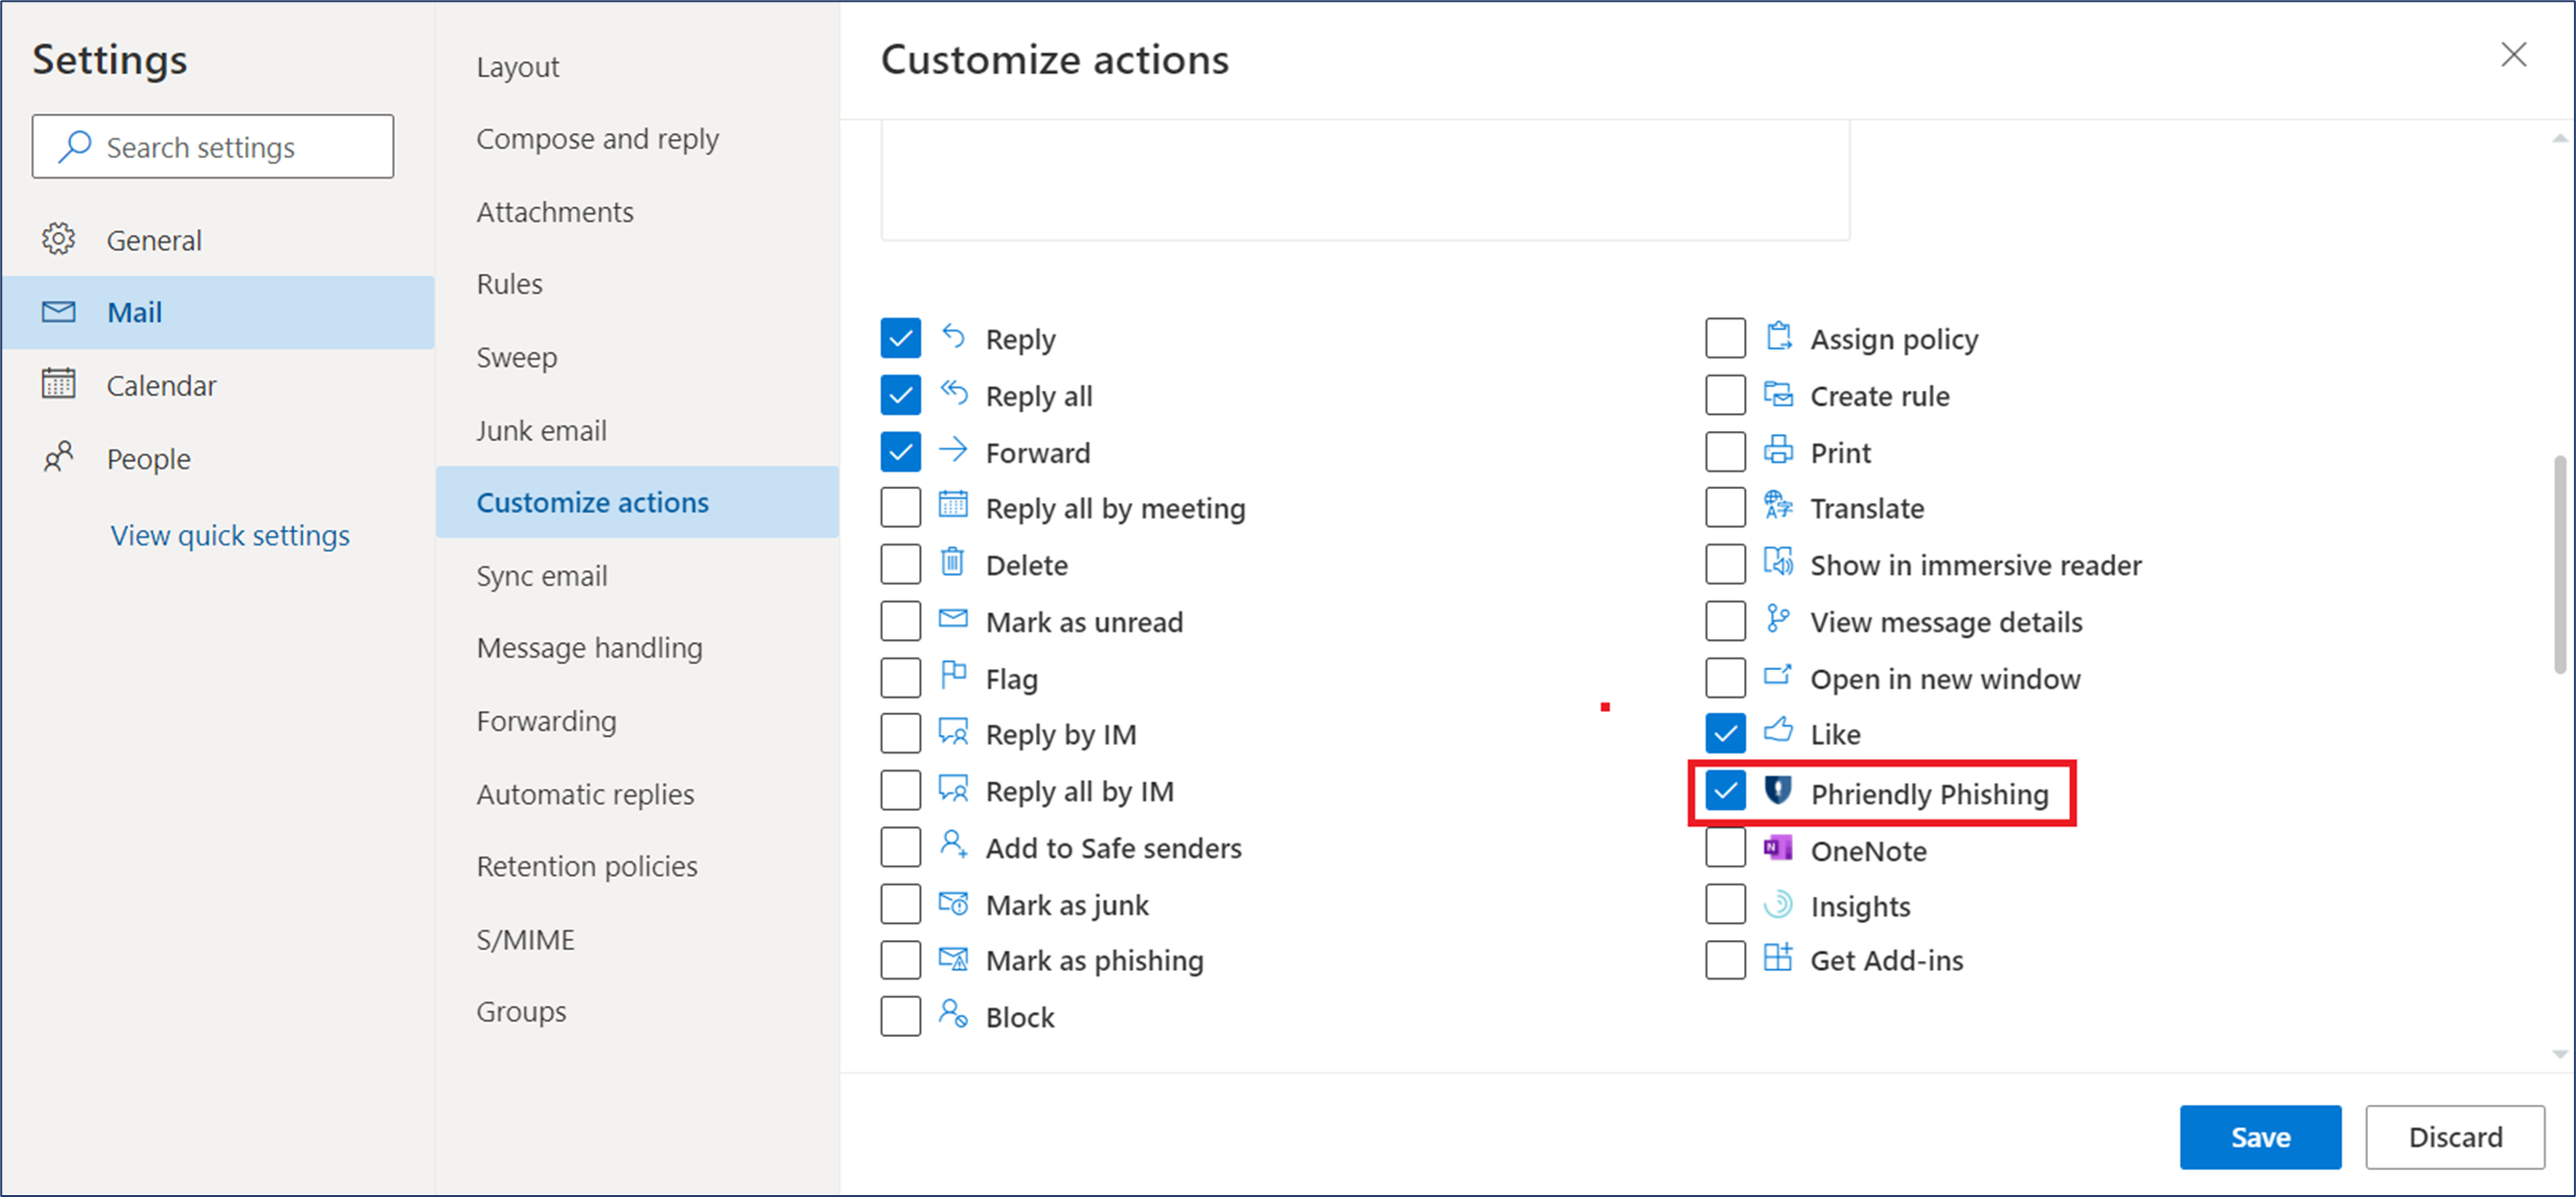Check the Block checkbox

point(901,1017)
